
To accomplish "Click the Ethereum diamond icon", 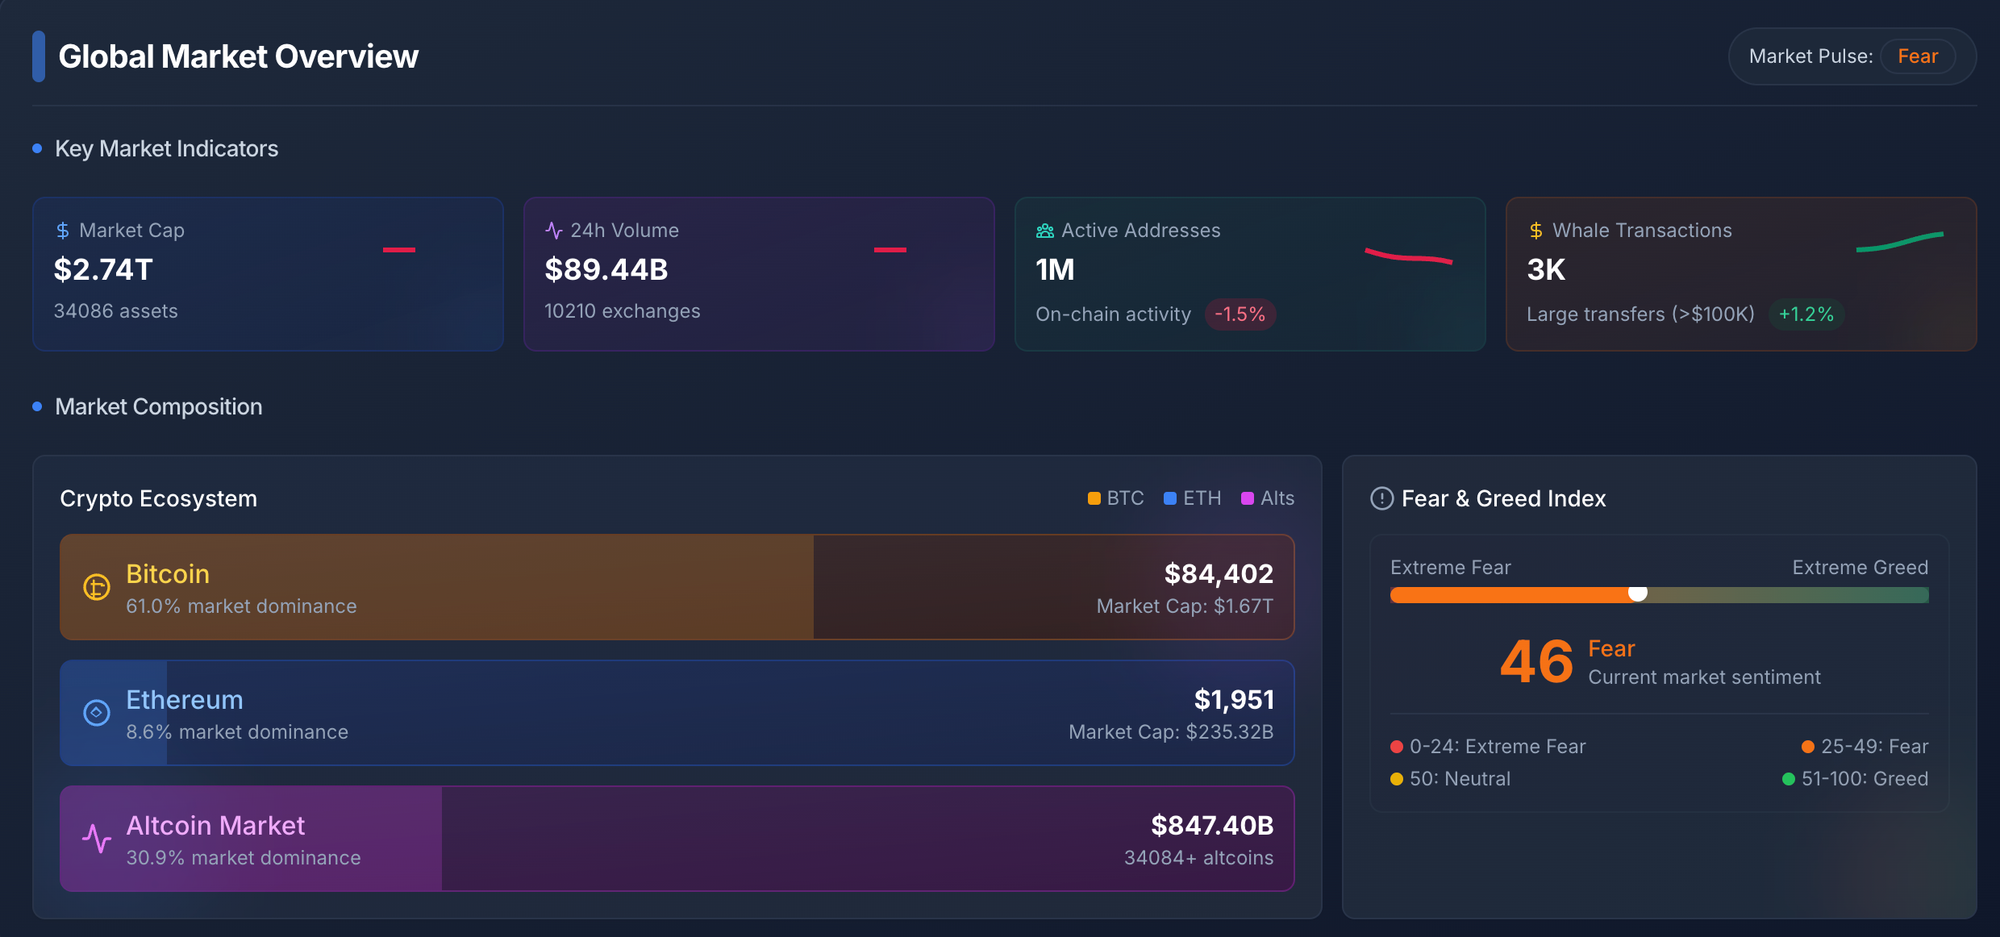I will (96, 713).
